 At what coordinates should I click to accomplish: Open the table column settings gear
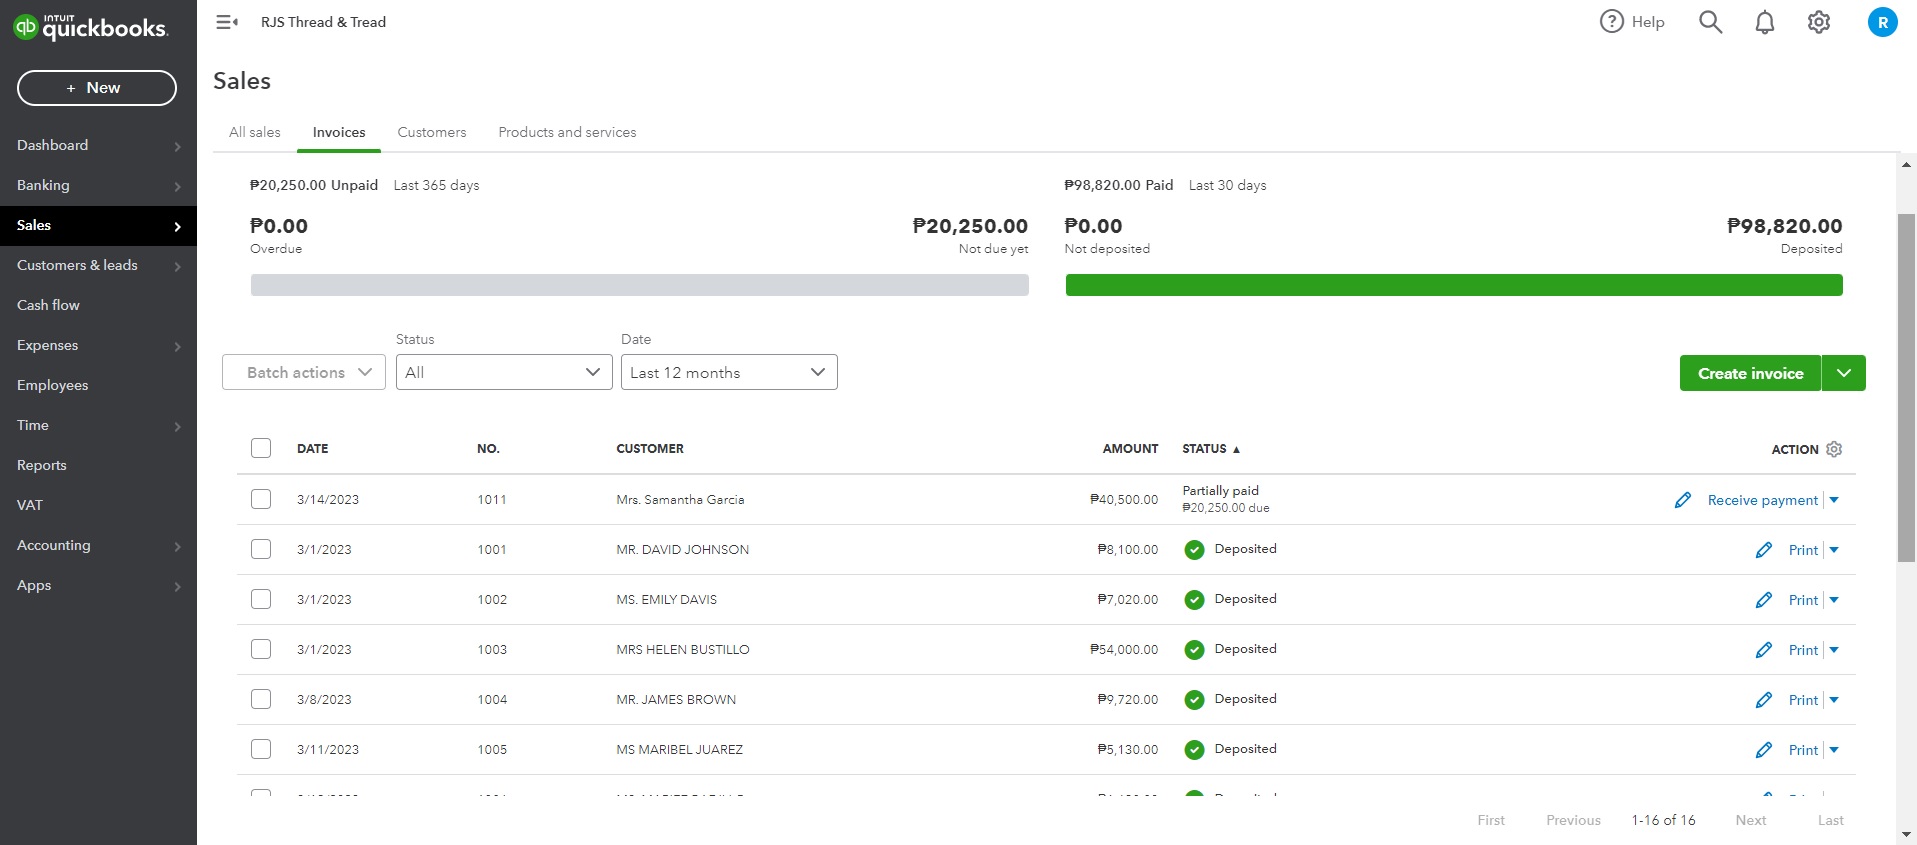click(x=1834, y=449)
